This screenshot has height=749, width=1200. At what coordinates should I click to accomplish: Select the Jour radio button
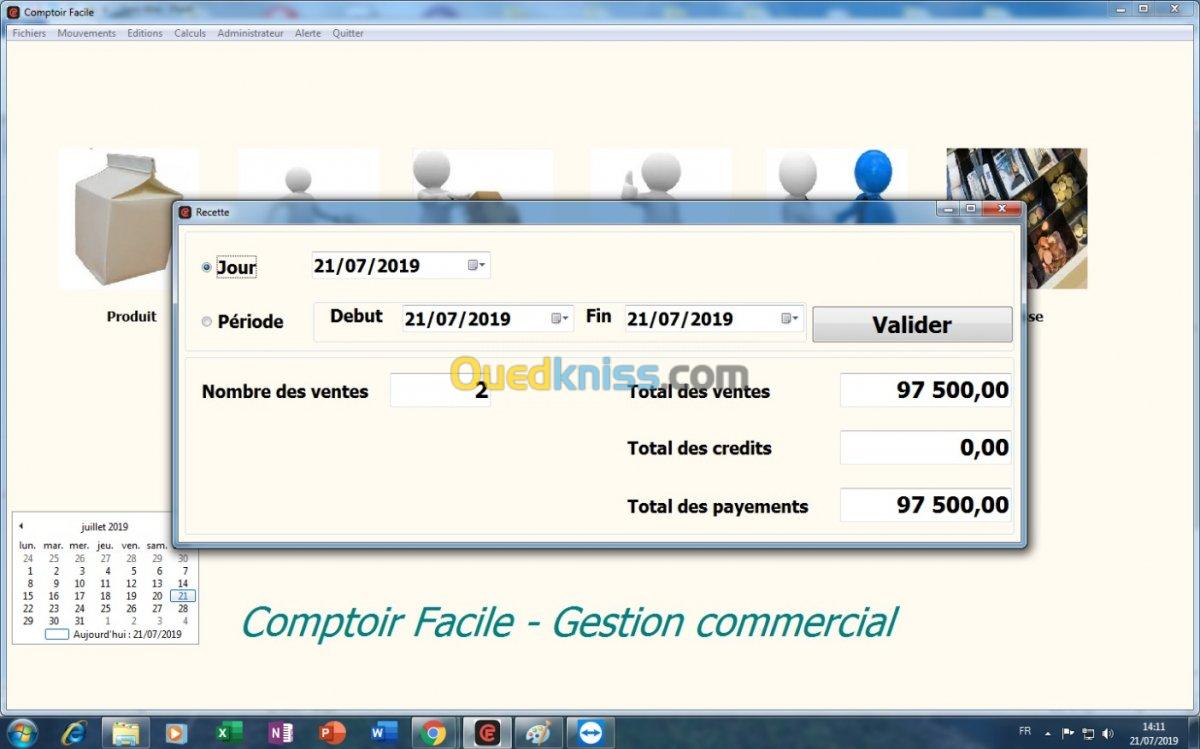pyautogui.click(x=207, y=267)
